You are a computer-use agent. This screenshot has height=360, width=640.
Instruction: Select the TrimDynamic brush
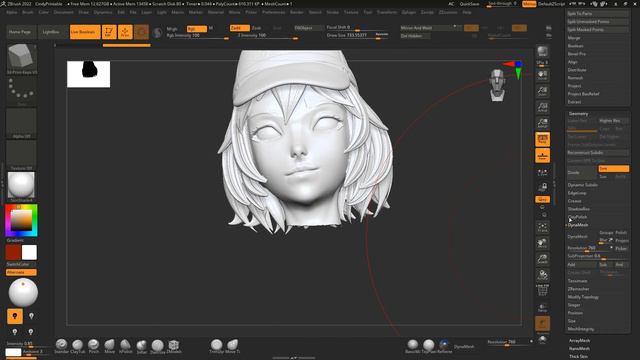click(216, 345)
